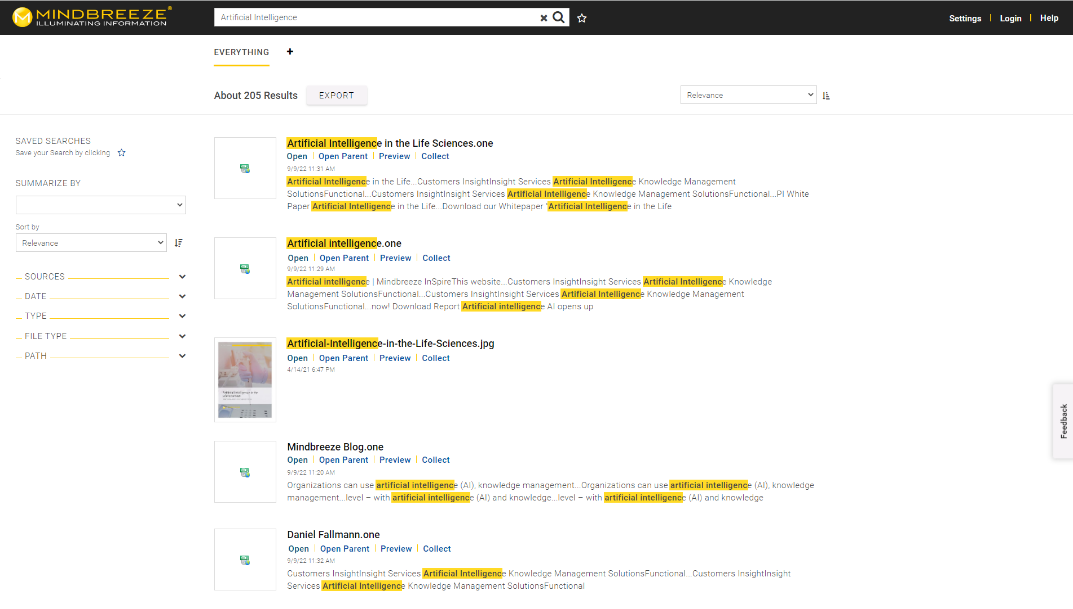1073x609 pixels.
Task: Toggle sort direction icon in sidebar Sort by
Action: click(179, 243)
